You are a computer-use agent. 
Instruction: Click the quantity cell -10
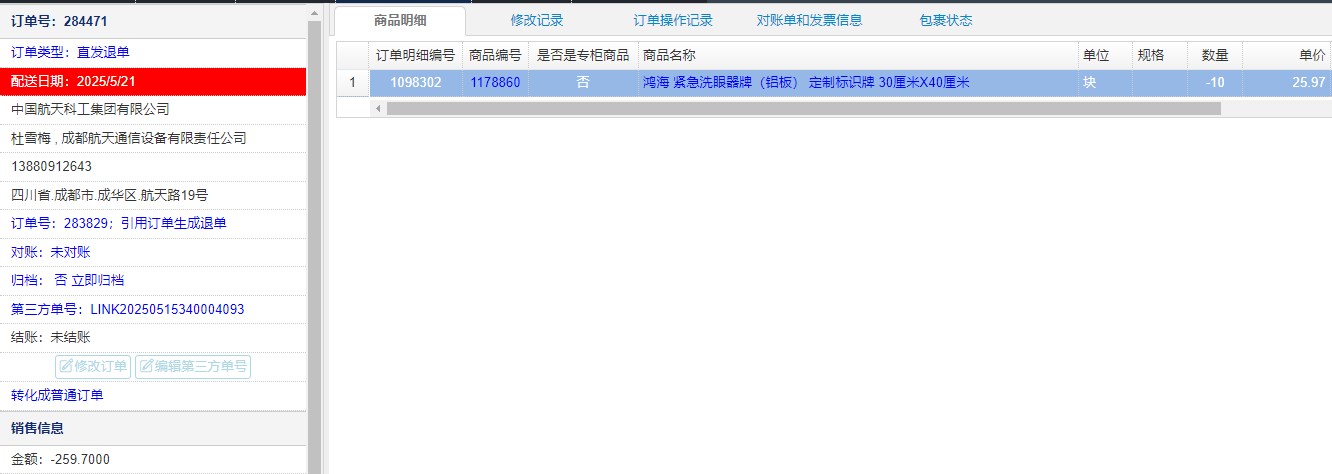1215,83
